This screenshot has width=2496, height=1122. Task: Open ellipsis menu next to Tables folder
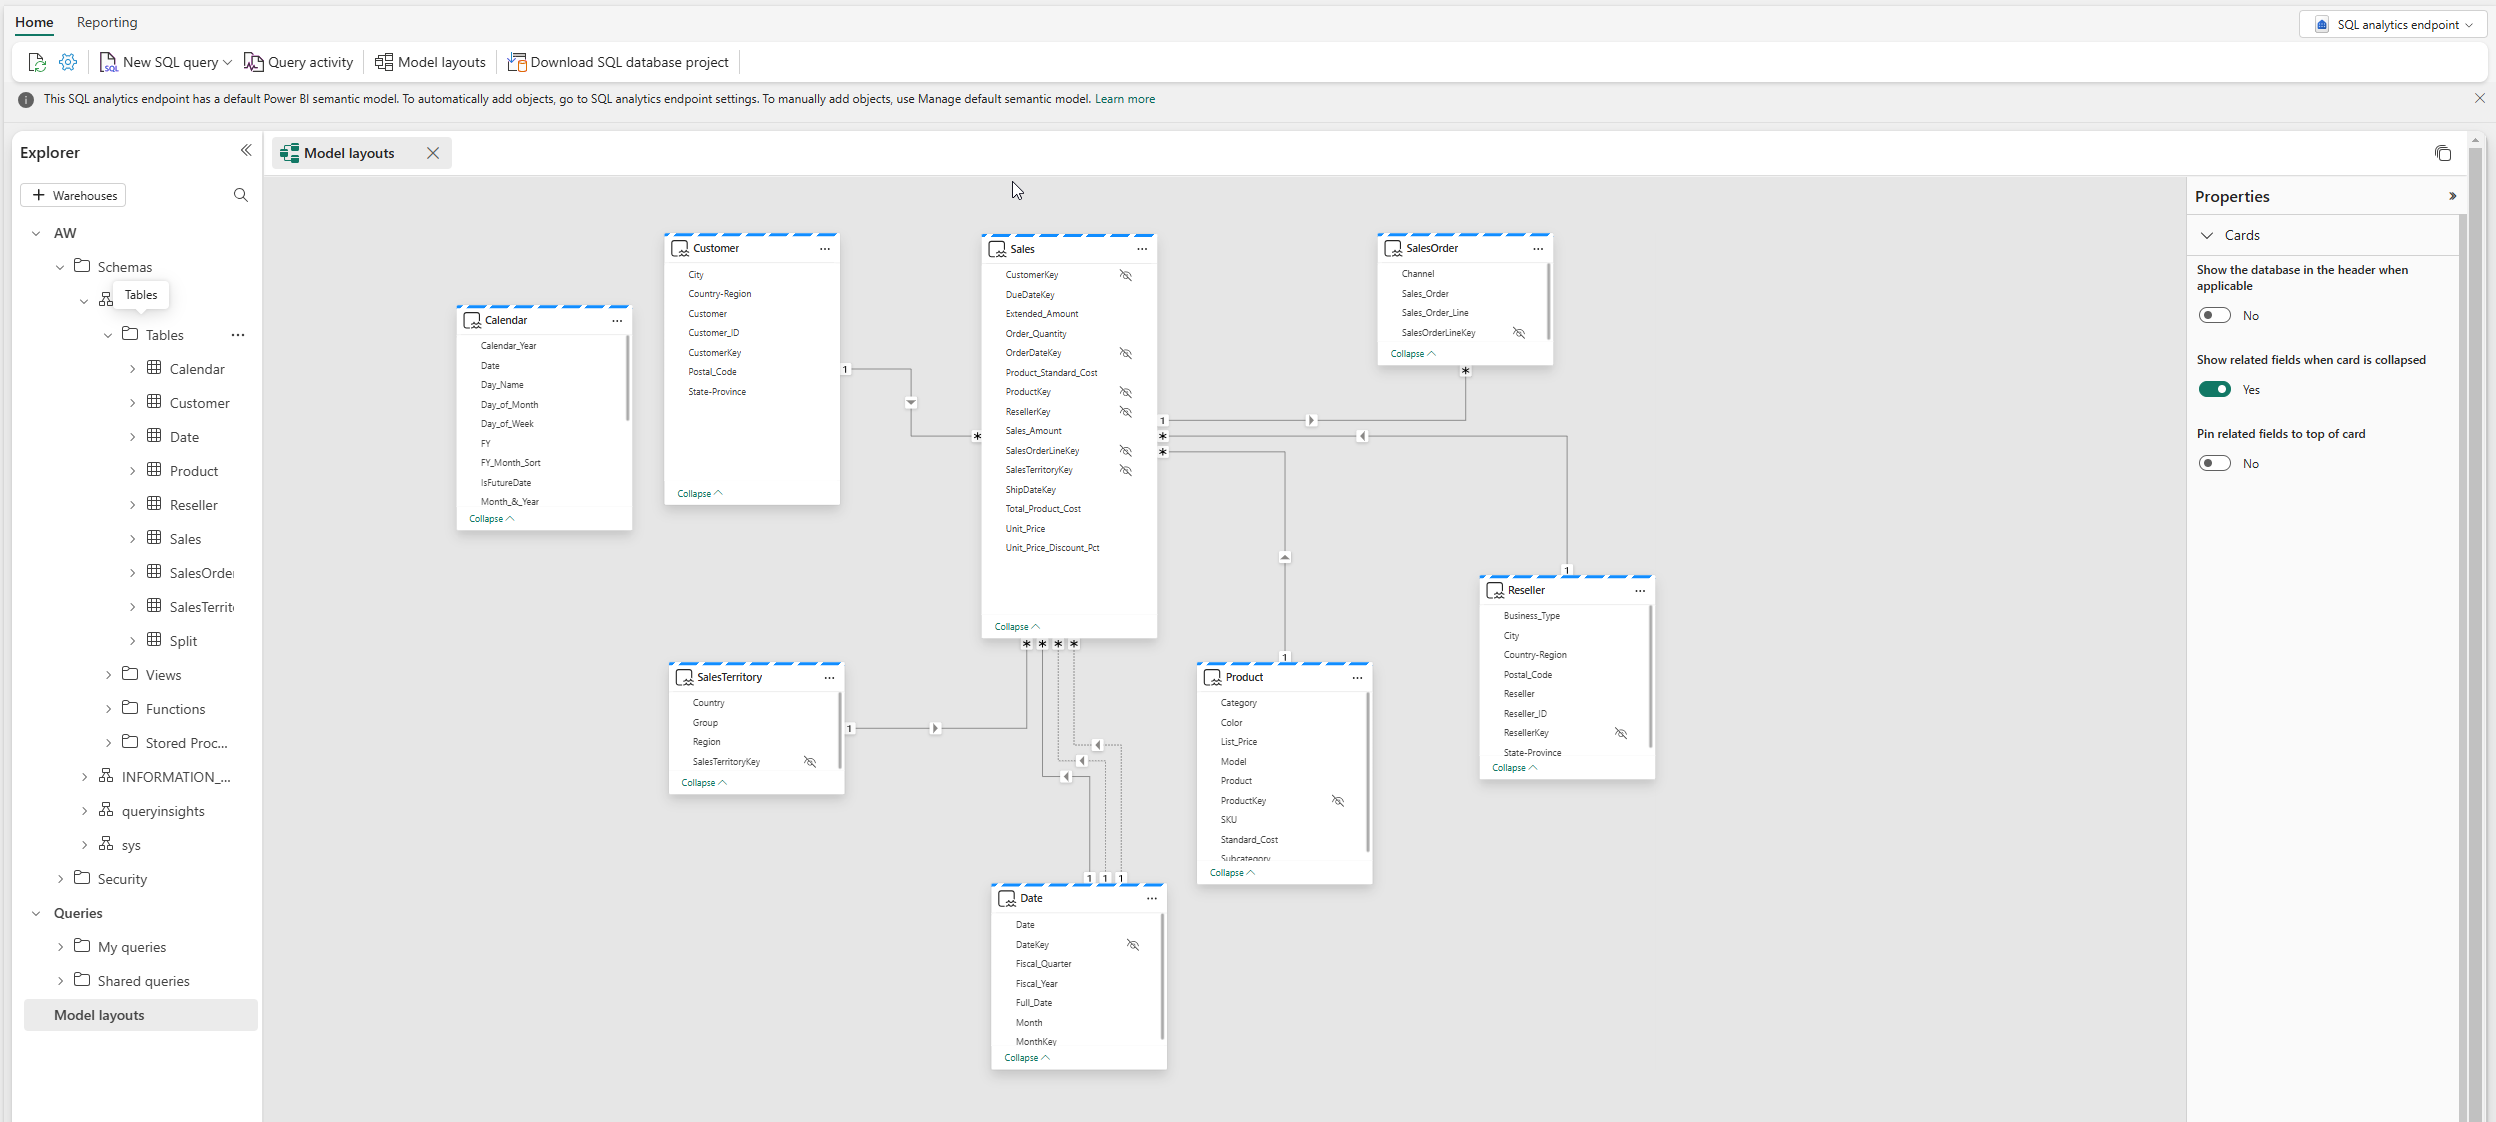click(x=238, y=335)
